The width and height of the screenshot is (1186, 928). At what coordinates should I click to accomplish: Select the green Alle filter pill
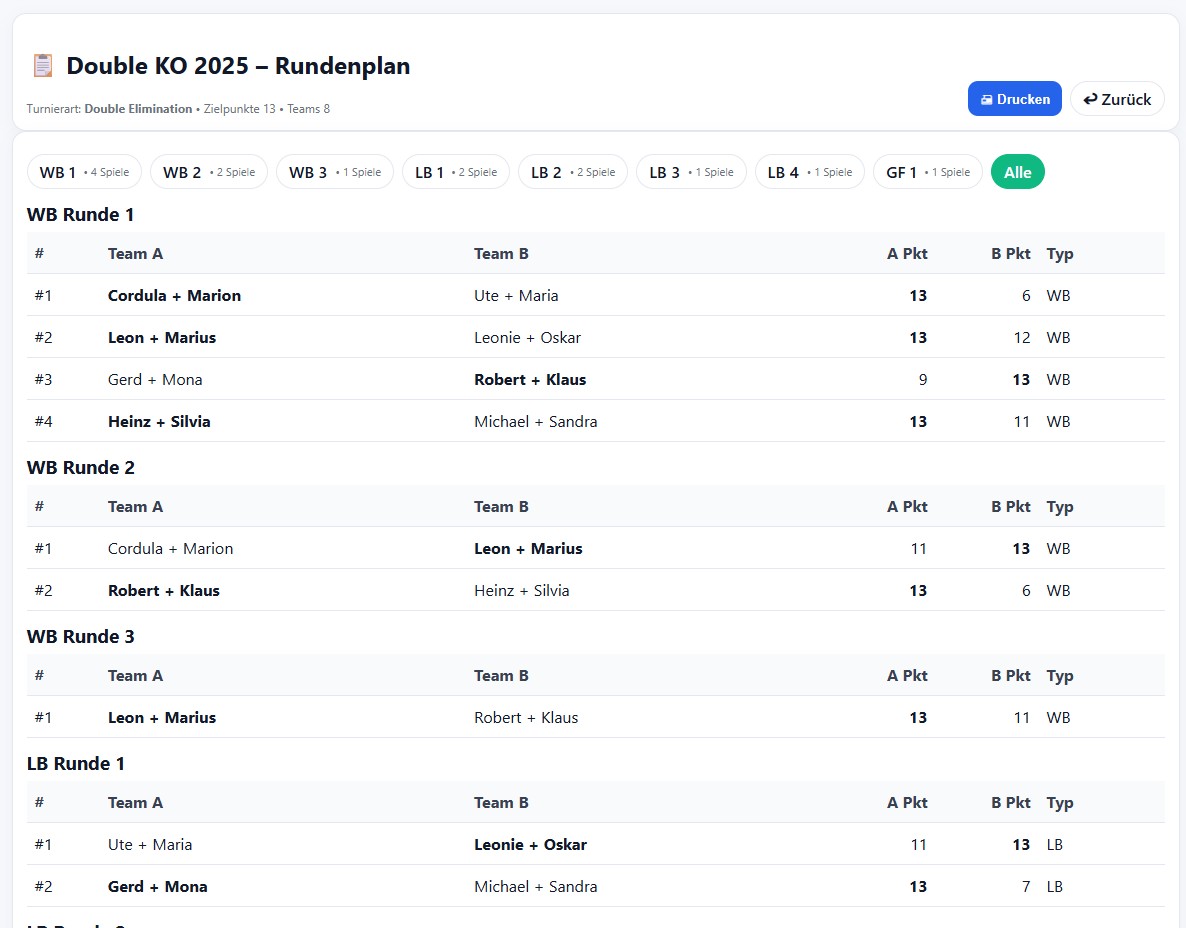(1017, 172)
